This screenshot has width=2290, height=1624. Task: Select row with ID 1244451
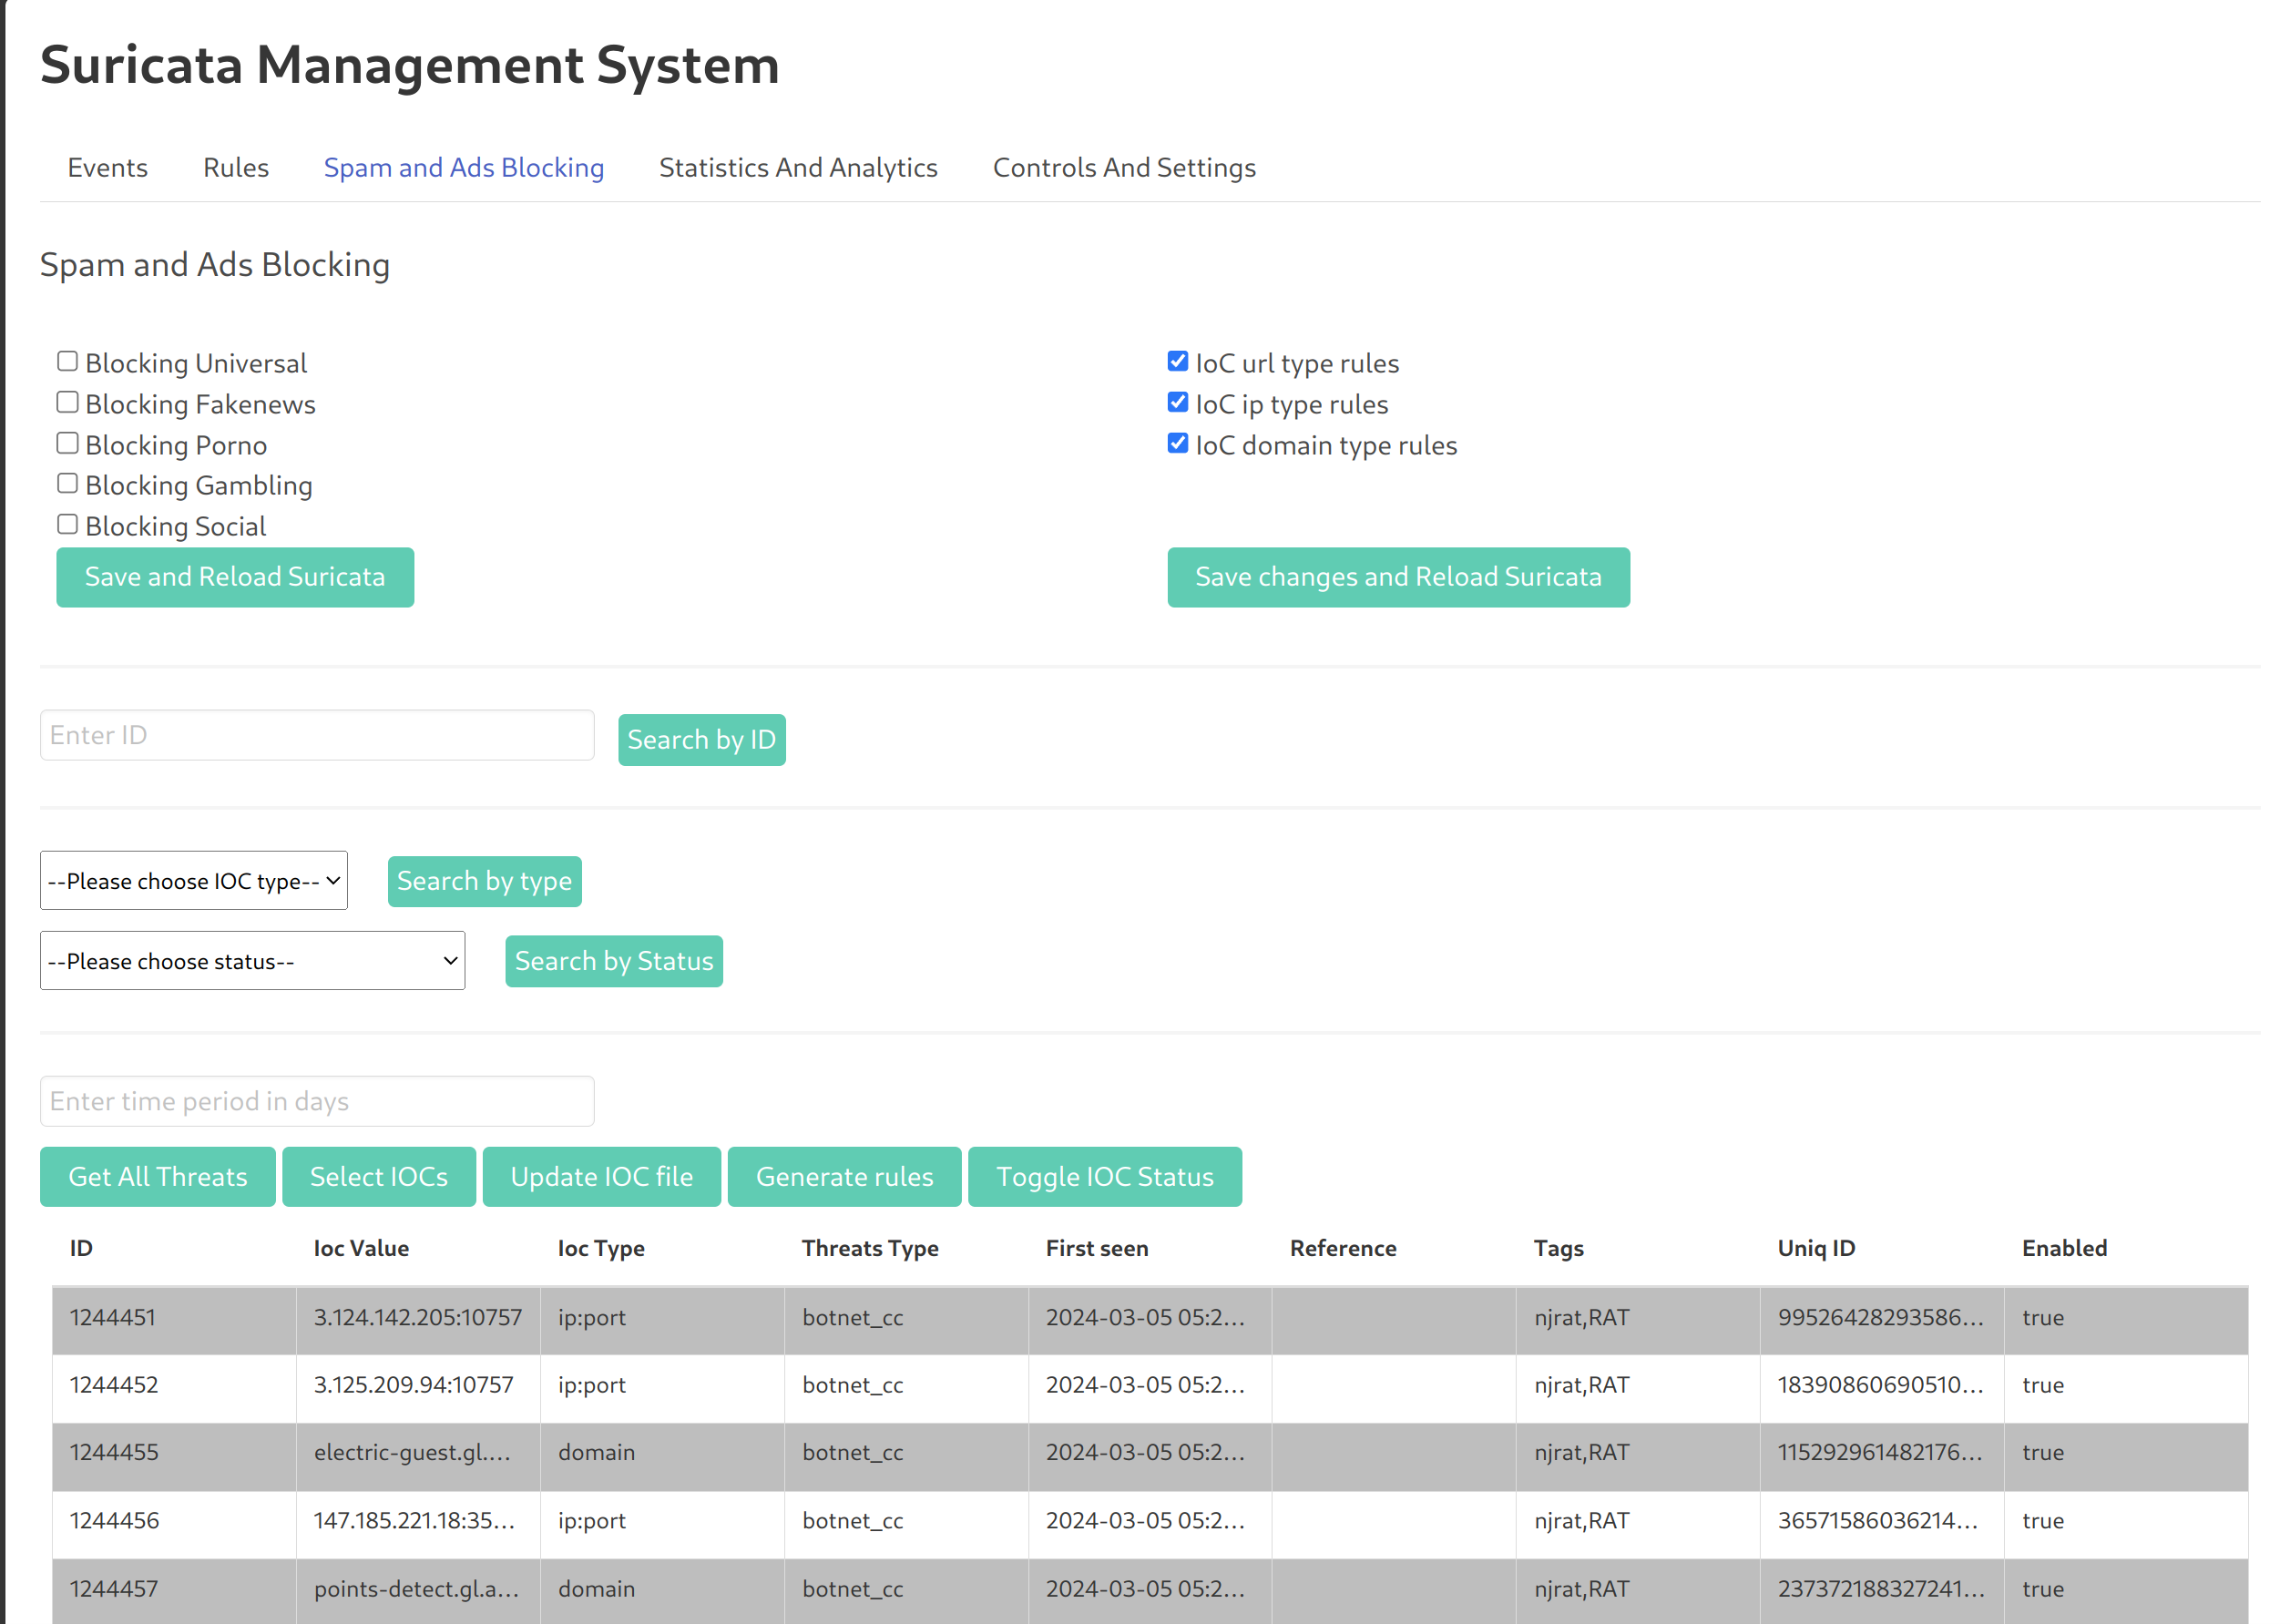[1150, 1320]
